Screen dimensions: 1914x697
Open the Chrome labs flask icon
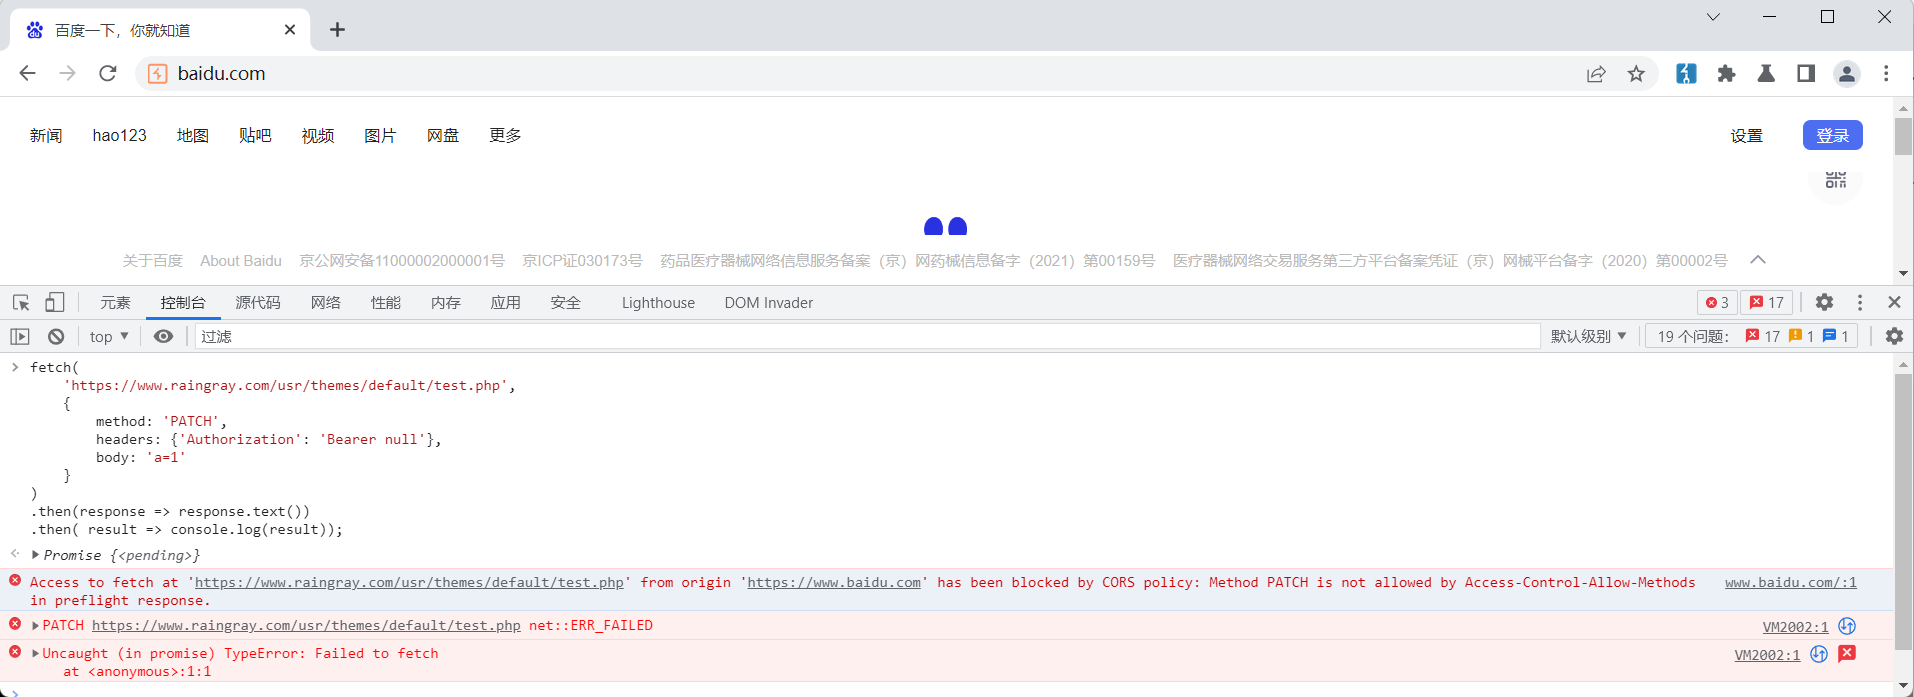pos(1766,73)
